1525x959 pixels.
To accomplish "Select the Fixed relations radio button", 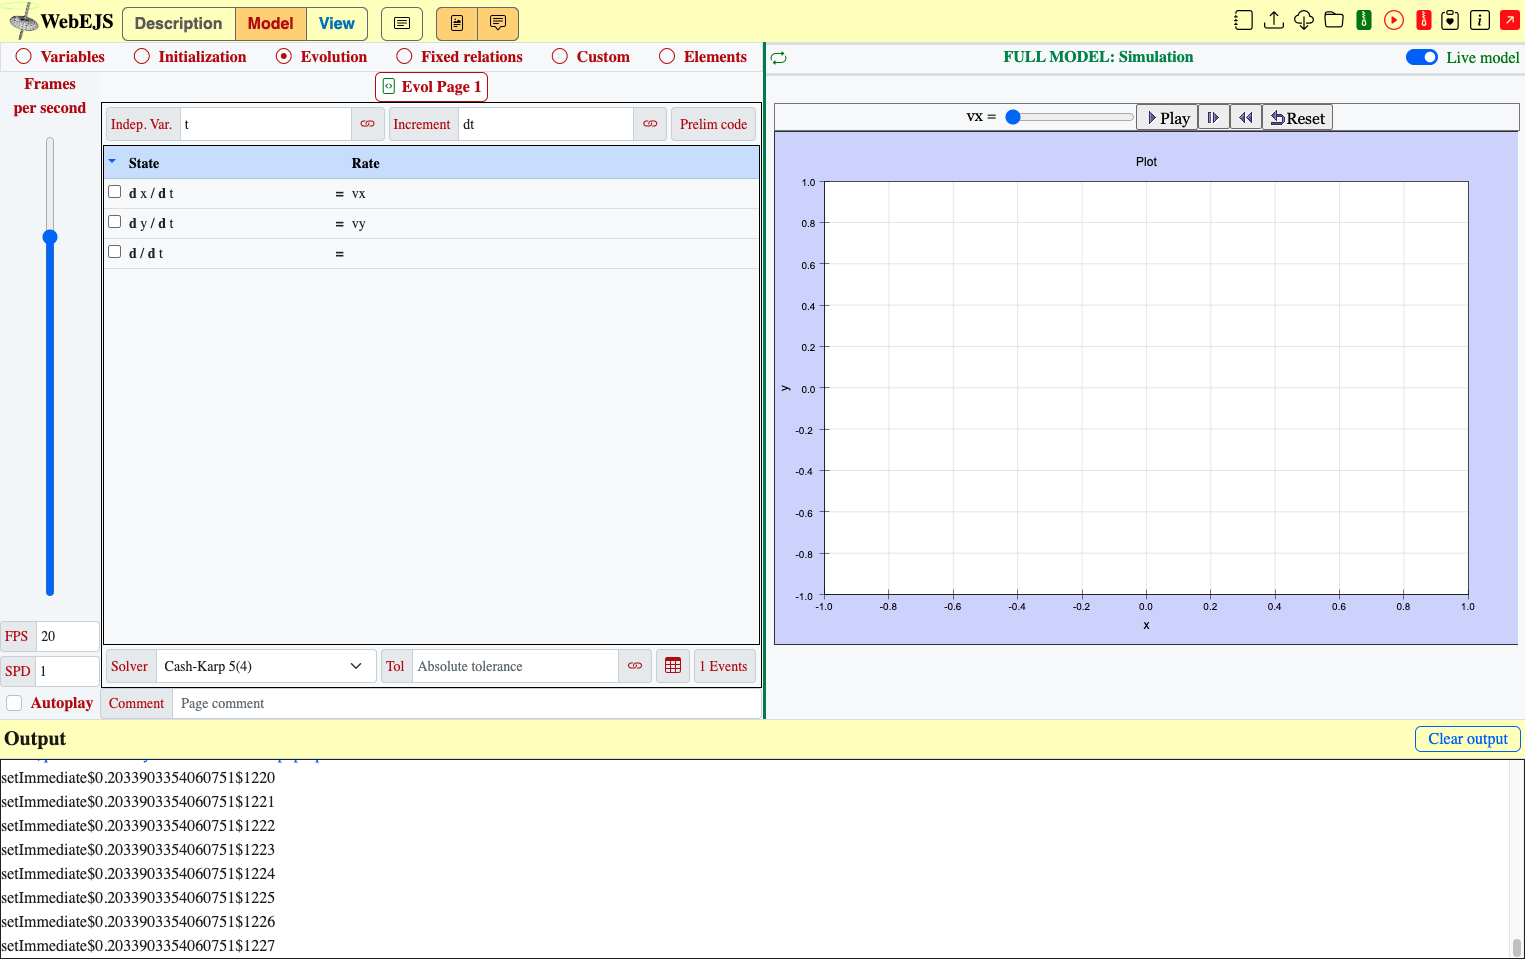I will pos(404,57).
